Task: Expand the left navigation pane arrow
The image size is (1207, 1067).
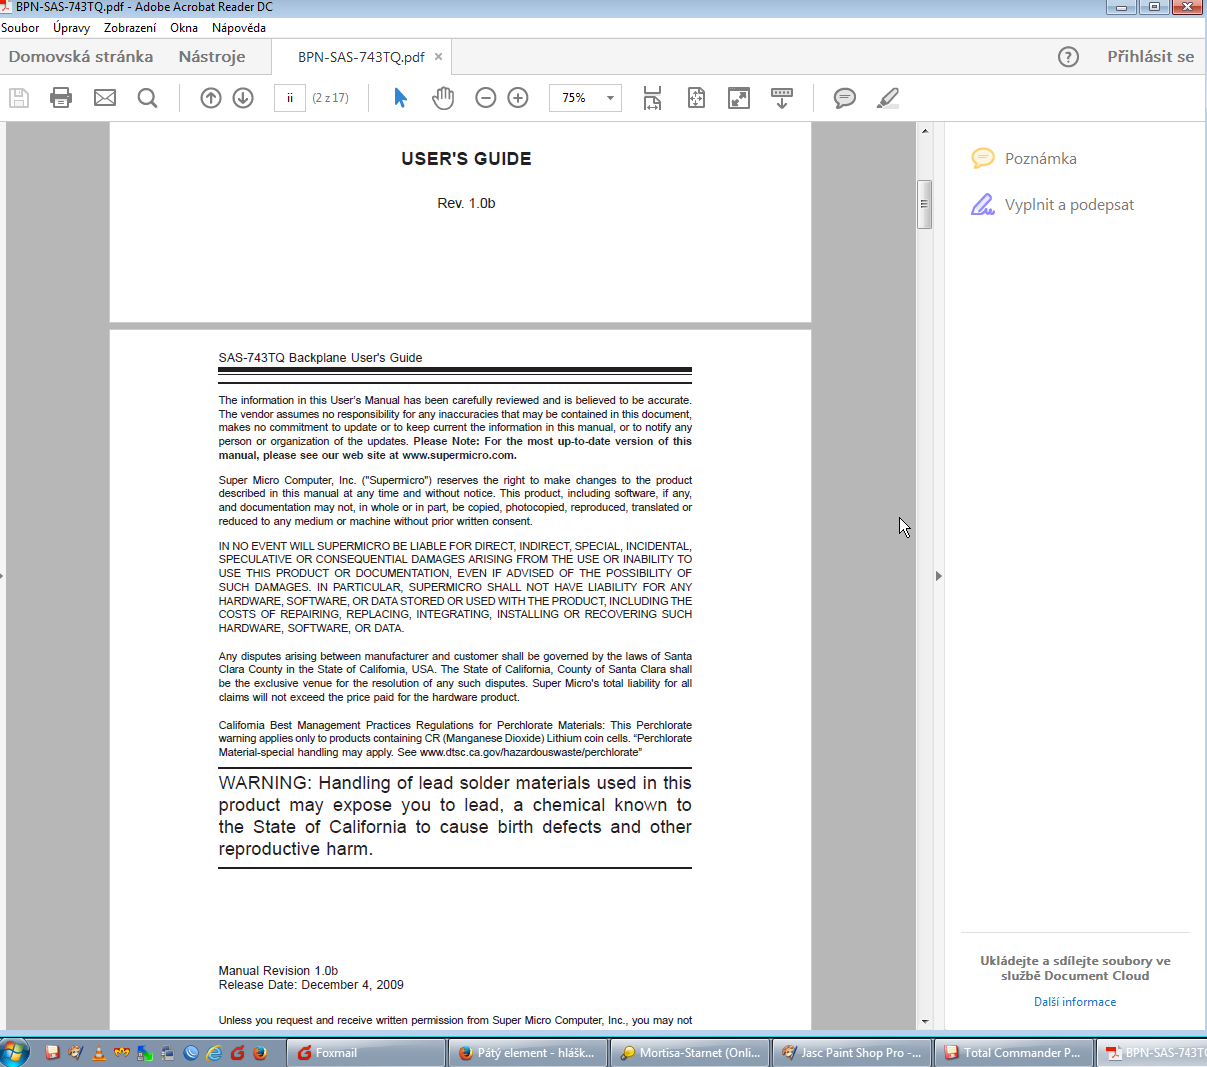Action: [x=2, y=576]
